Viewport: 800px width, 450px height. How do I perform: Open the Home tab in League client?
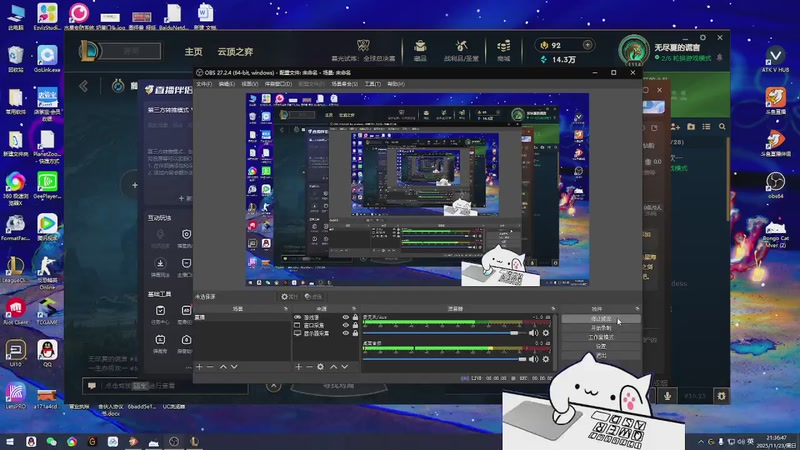193,52
